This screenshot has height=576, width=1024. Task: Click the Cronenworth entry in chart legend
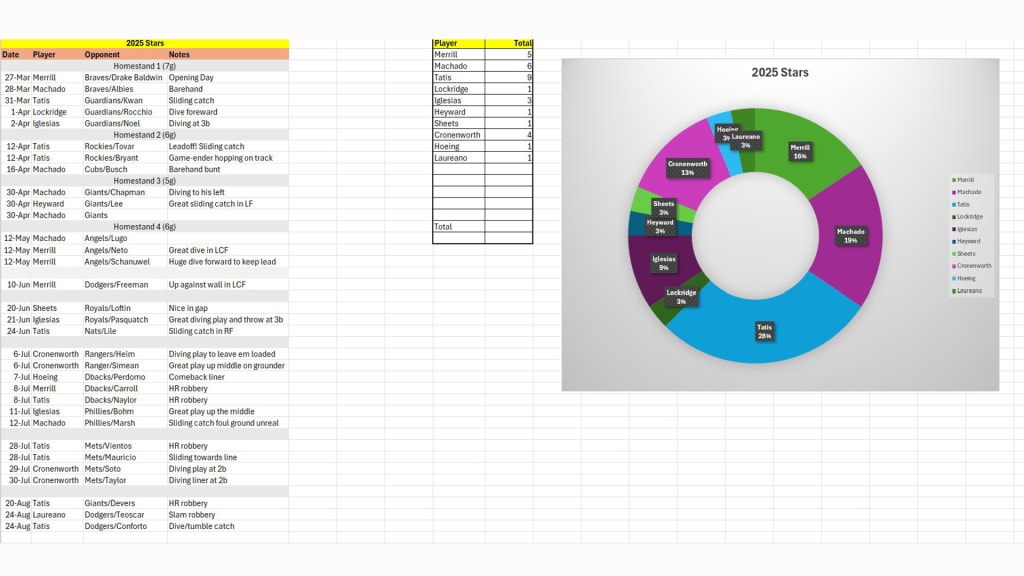click(x=971, y=266)
